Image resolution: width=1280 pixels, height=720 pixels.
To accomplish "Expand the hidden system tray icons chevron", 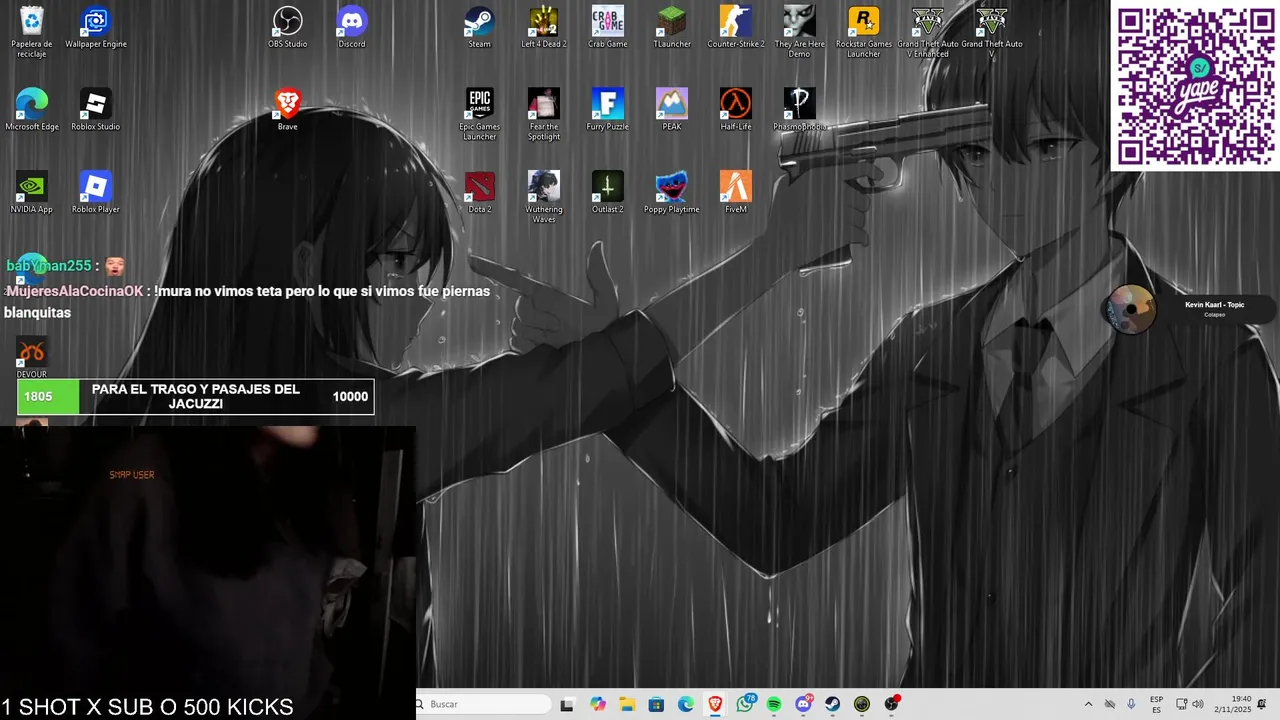I will tap(1088, 704).
